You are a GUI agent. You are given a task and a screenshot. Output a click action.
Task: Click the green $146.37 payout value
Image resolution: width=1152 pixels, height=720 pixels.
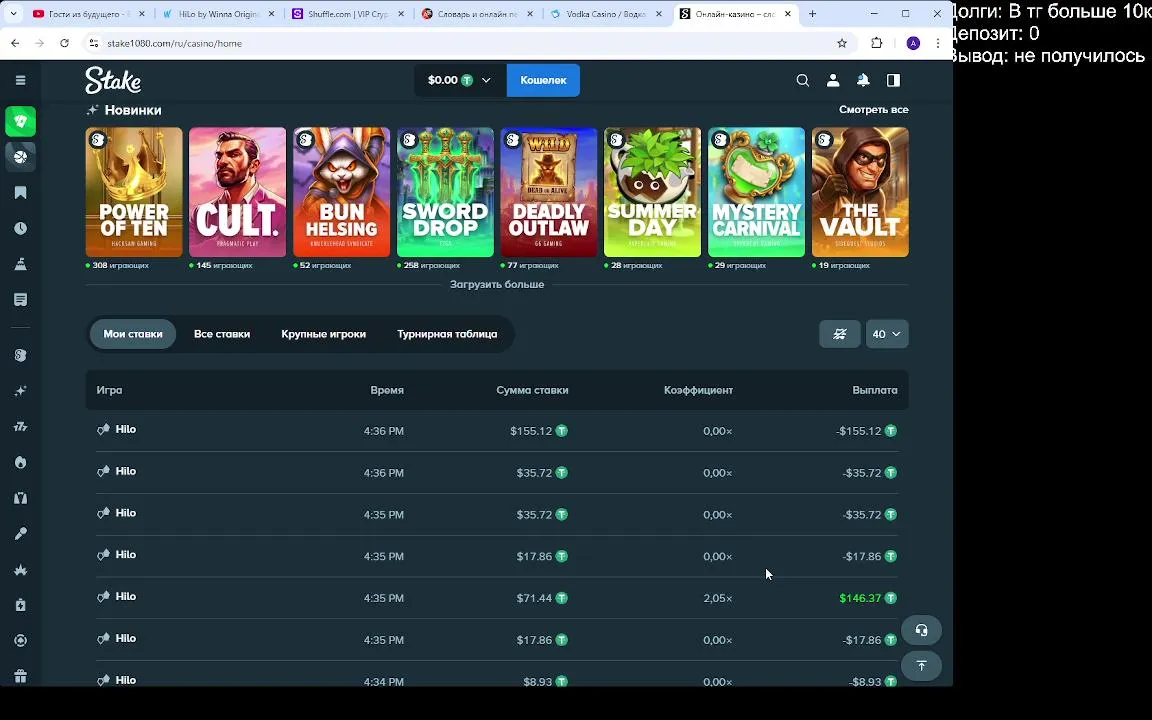coord(860,598)
